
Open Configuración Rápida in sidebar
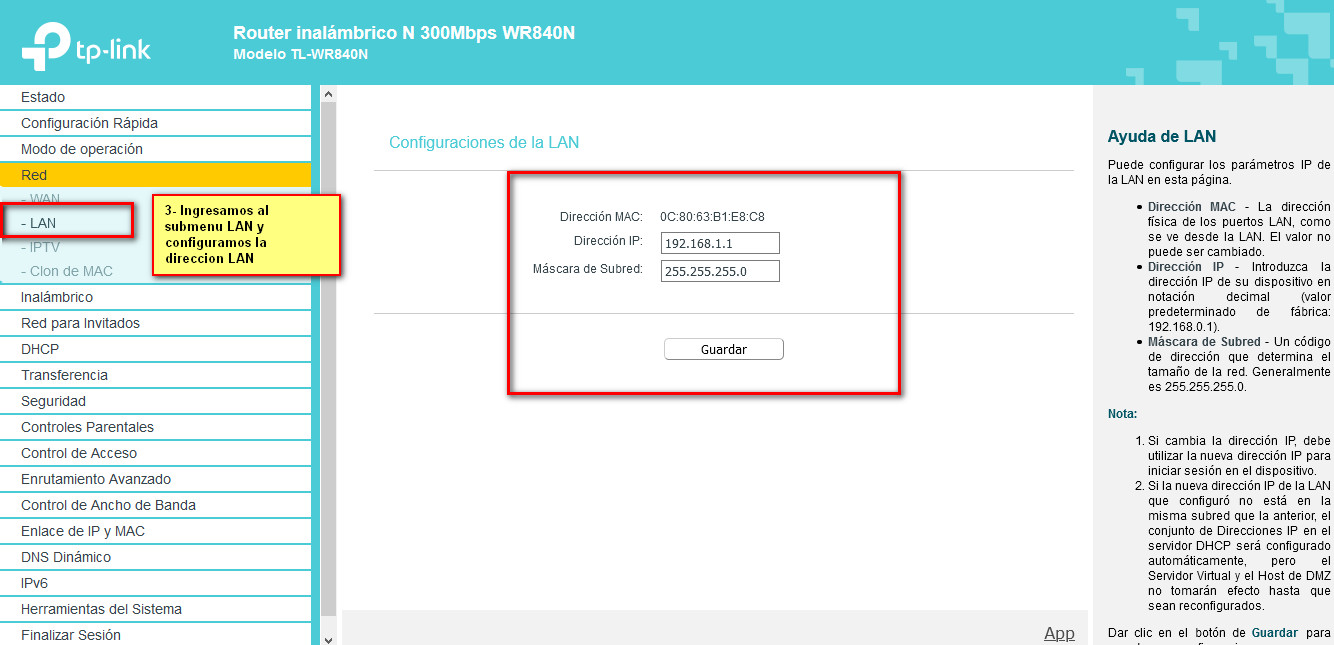(89, 123)
